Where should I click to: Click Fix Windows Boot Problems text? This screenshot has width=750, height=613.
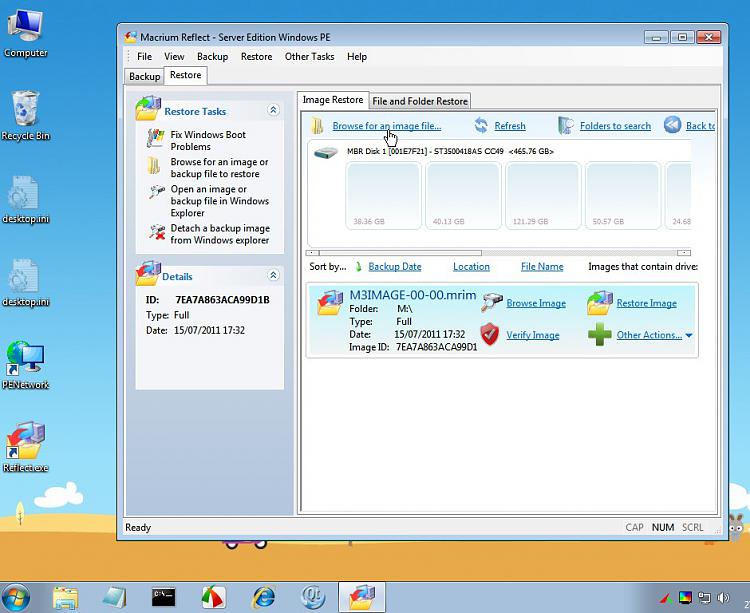pyautogui.click(x=208, y=141)
